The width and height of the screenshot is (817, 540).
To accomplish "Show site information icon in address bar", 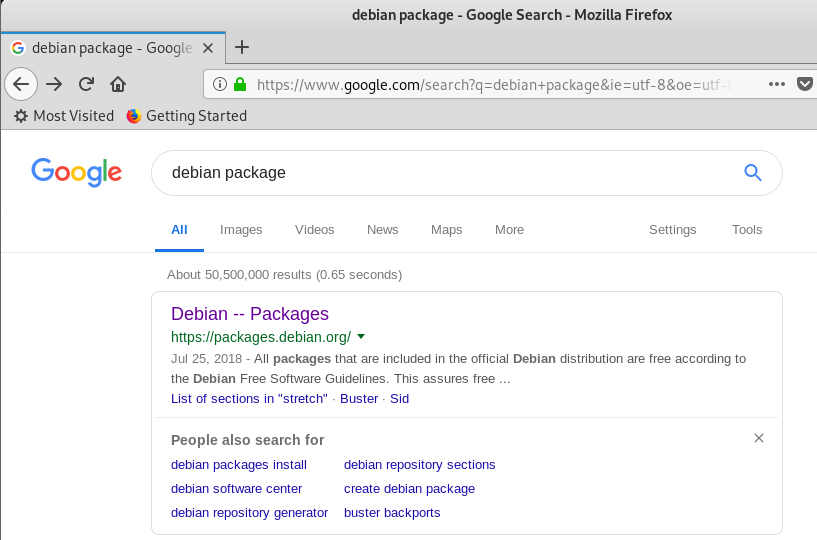I will (220, 84).
